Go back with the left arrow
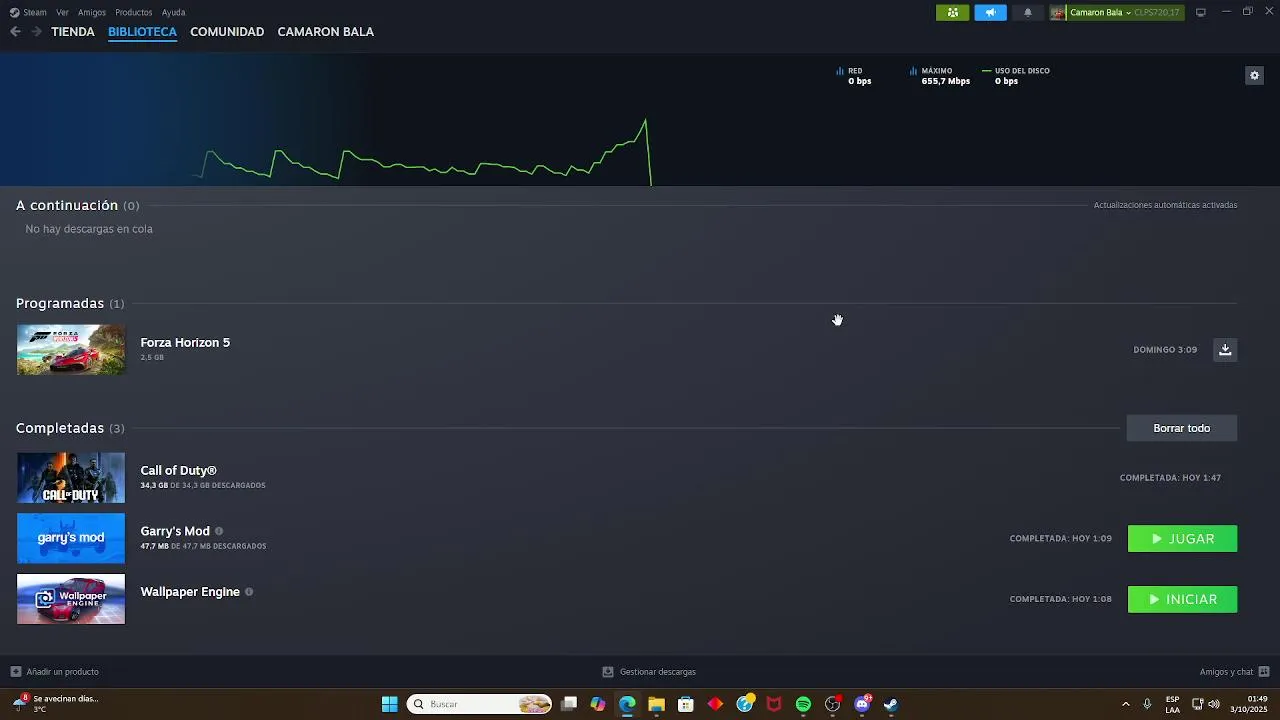This screenshot has width=1280, height=720. pos(15,32)
